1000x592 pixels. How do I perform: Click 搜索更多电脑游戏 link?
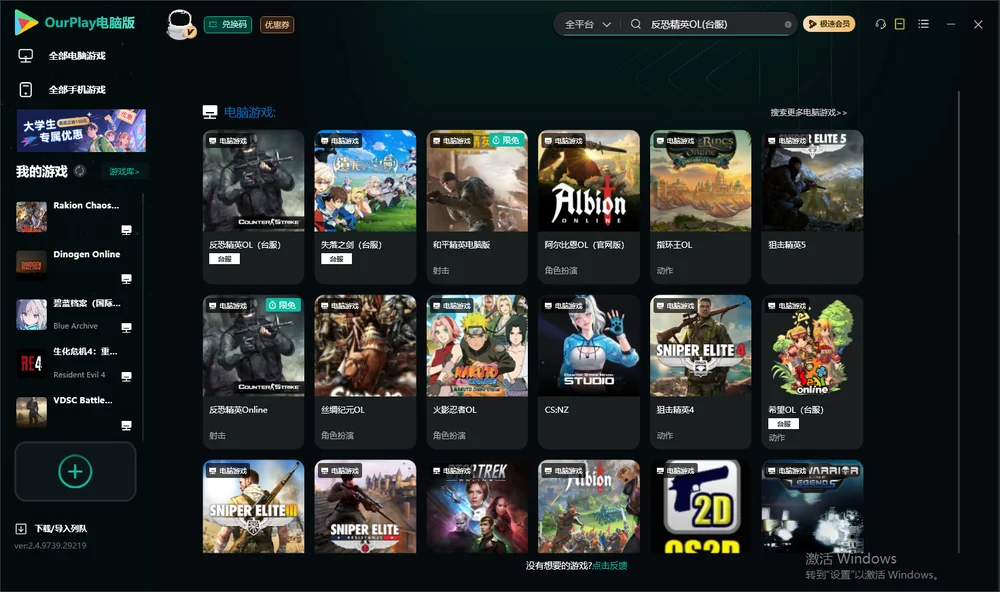[808, 112]
